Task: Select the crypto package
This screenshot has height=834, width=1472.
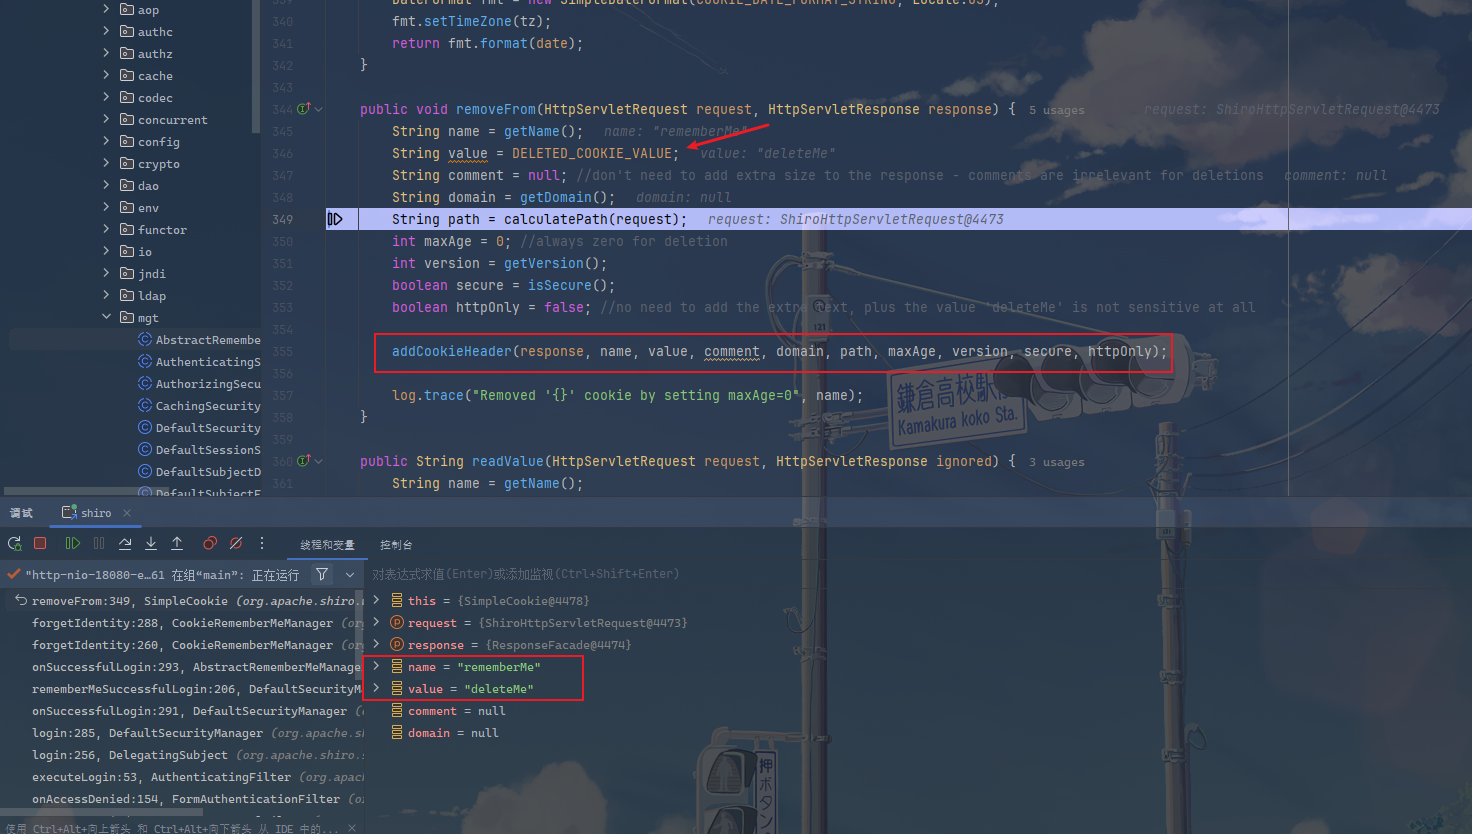Action: pyautogui.click(x=158, y=164)
